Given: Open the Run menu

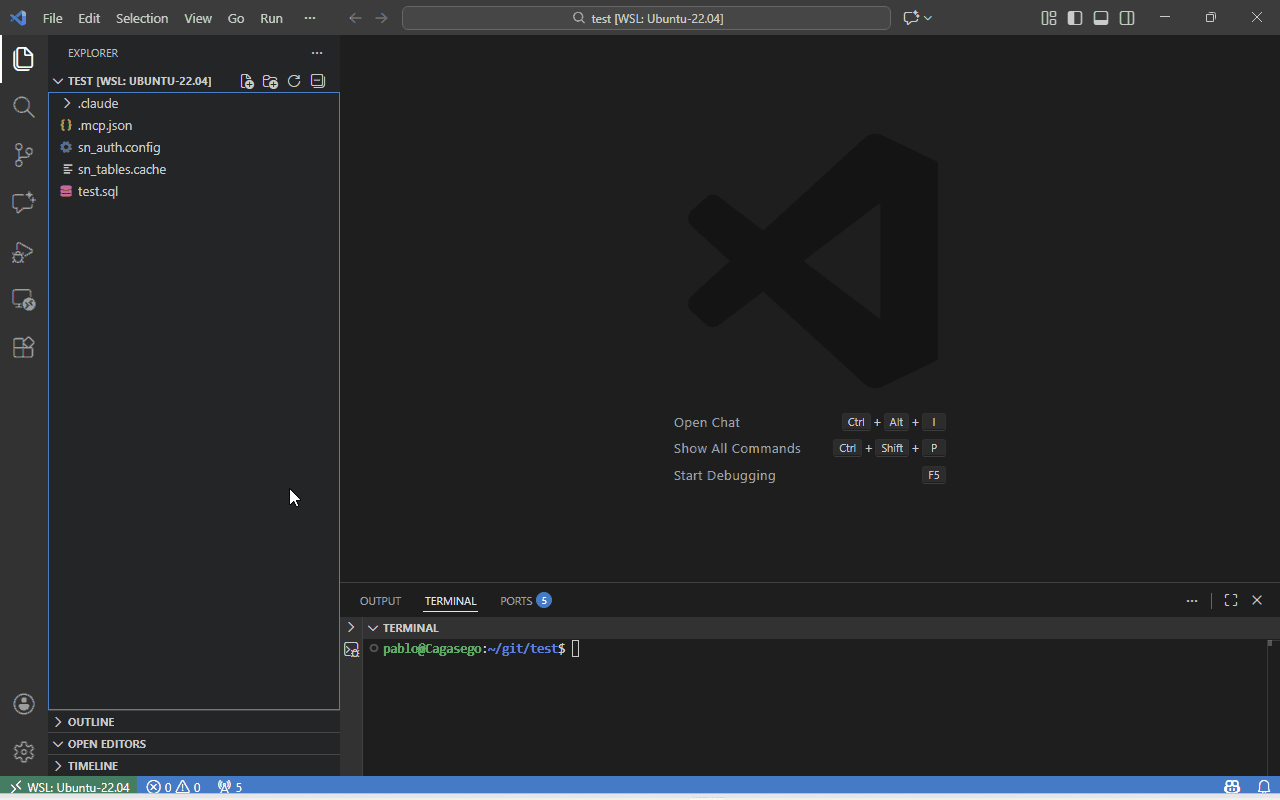Looking at the screenshot, I should coord(271,18).
